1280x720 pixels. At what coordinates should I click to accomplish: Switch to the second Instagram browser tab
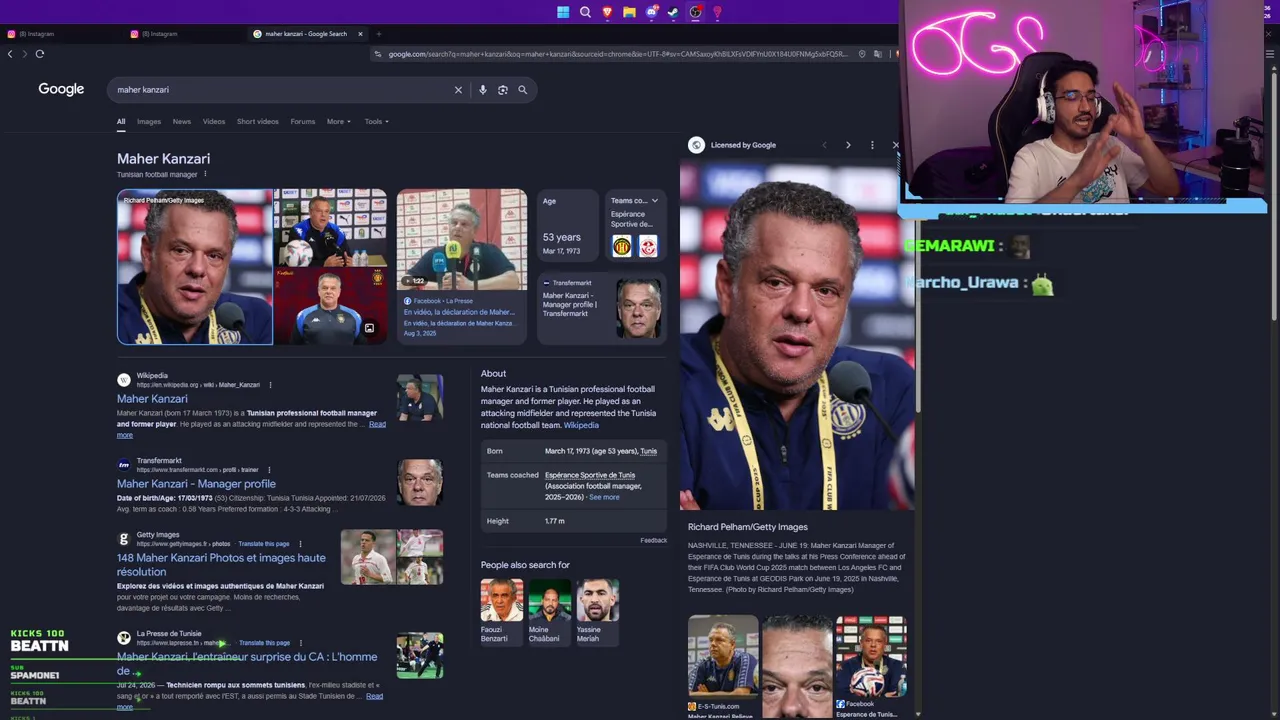183,34
